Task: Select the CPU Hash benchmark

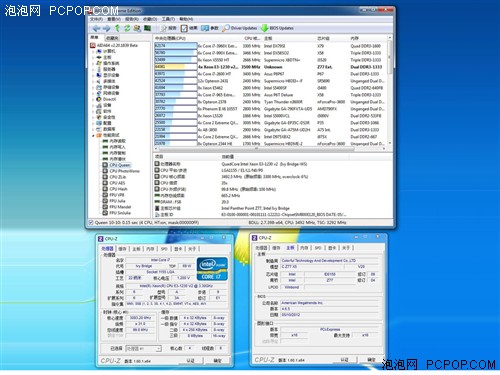Action: coord(115,189)
